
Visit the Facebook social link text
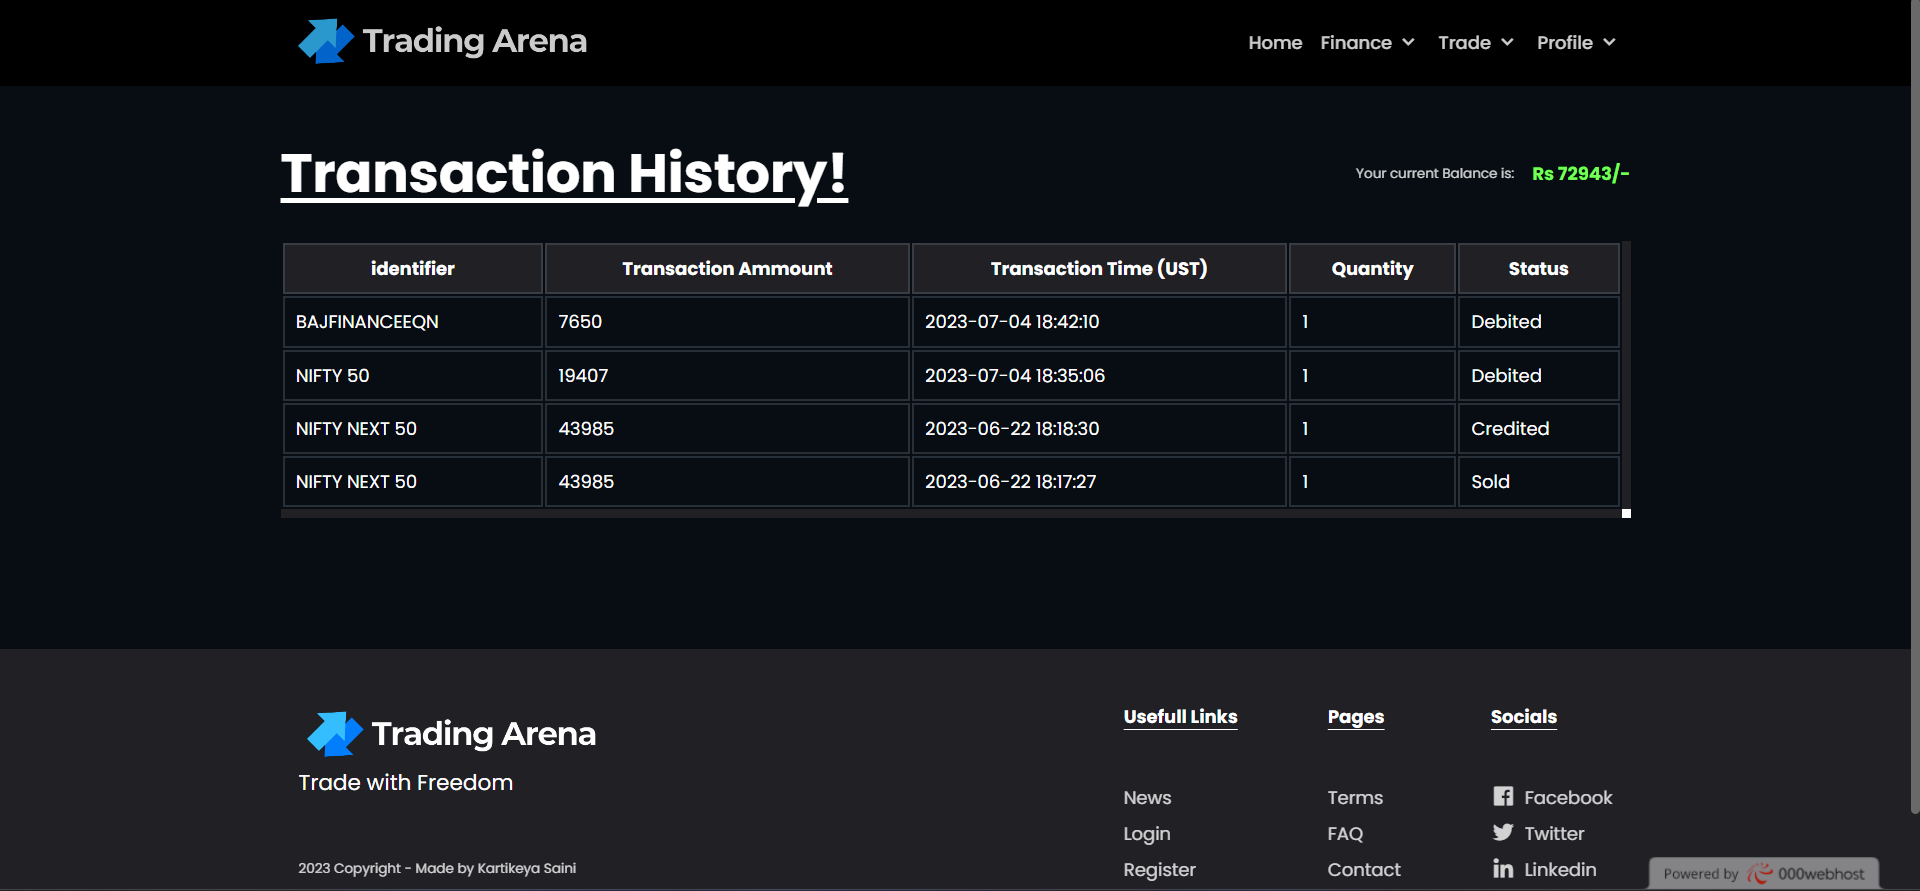[1568, 797]
